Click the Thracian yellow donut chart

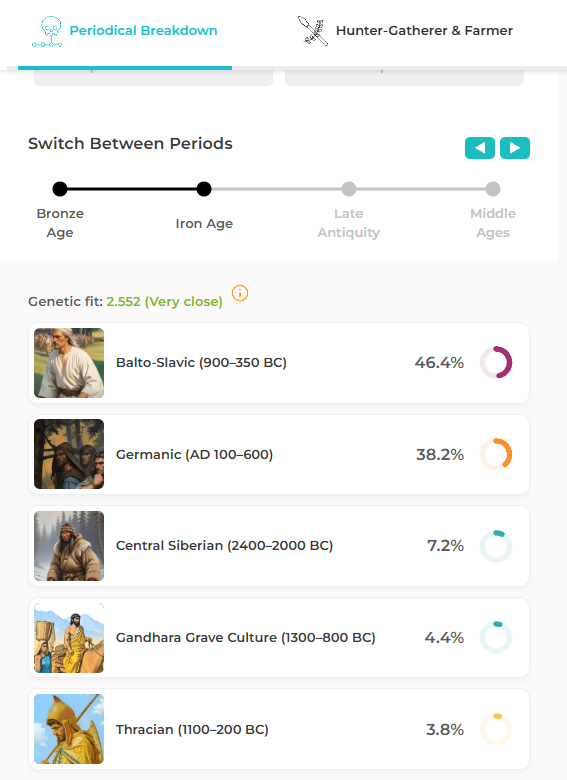496,729
